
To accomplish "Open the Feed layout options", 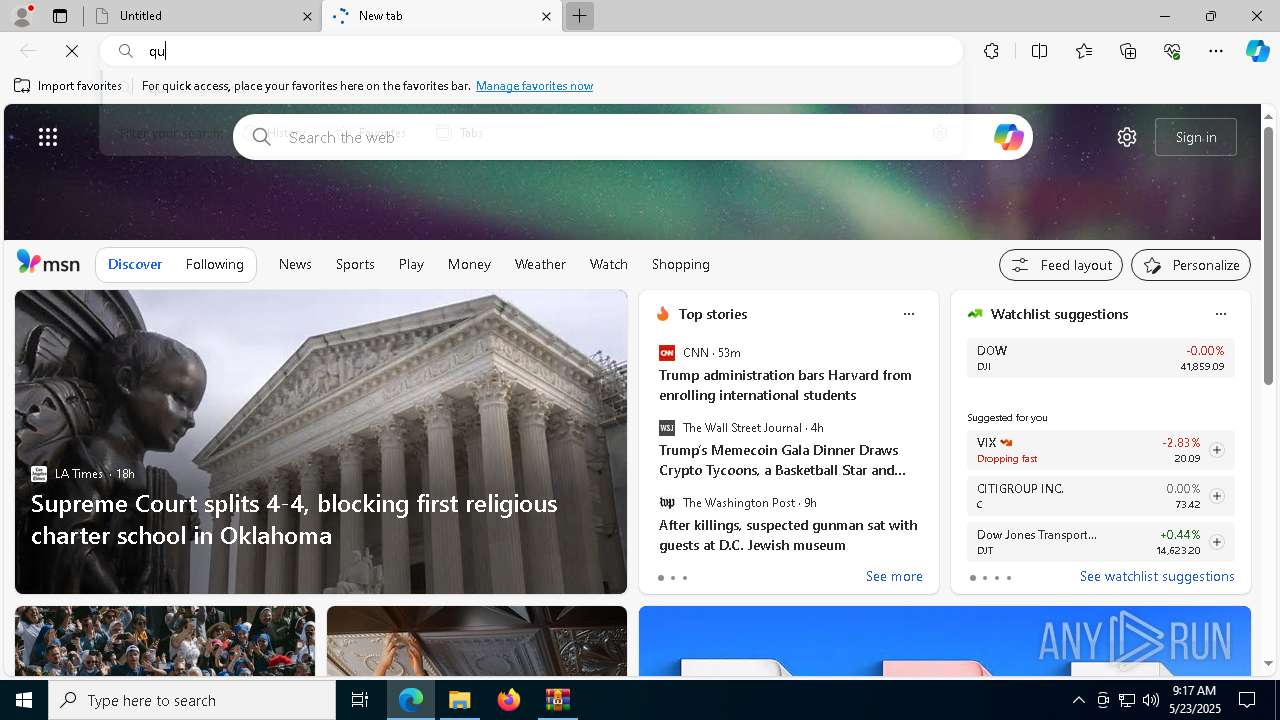I will click(1061, 265).
